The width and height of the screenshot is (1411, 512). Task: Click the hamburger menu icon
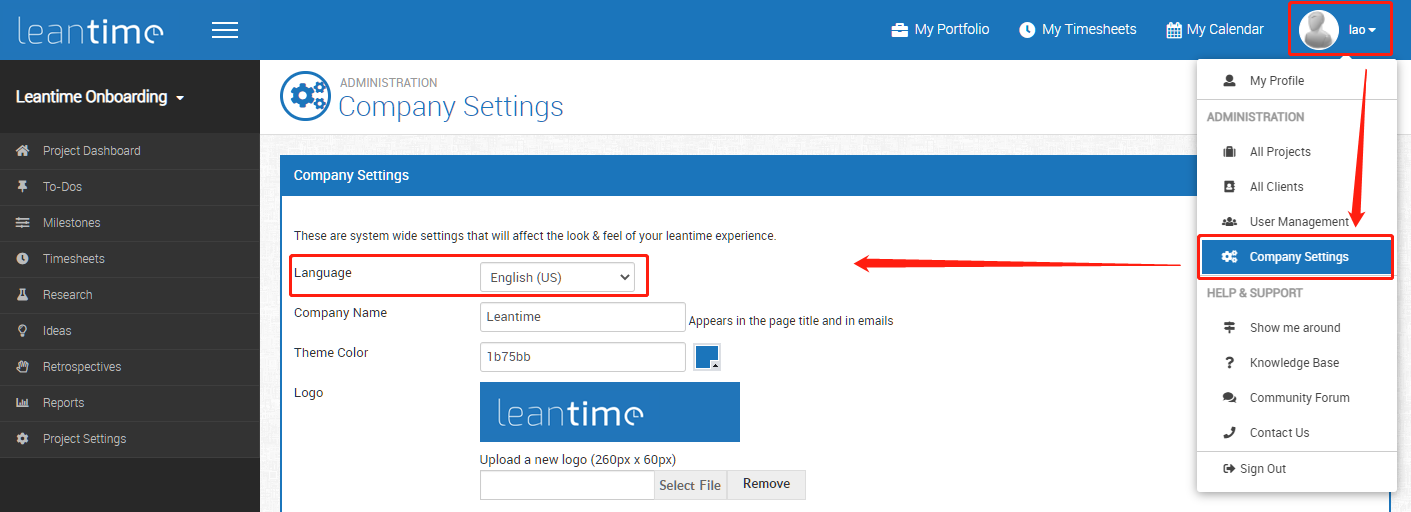click(x=225, y=30)
